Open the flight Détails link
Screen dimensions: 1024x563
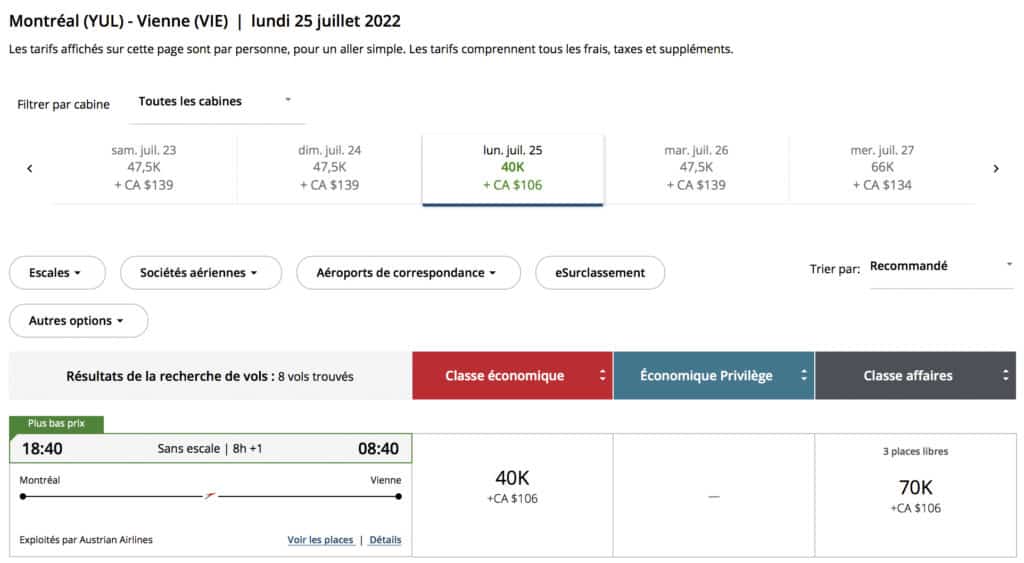385,540
